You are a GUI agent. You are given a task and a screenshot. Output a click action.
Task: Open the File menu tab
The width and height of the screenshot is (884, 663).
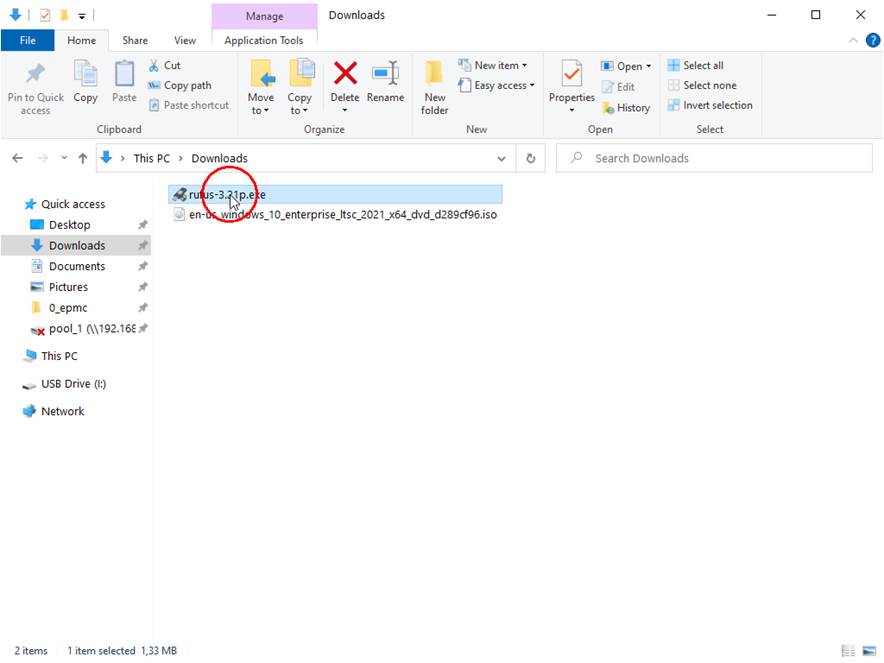28,40
